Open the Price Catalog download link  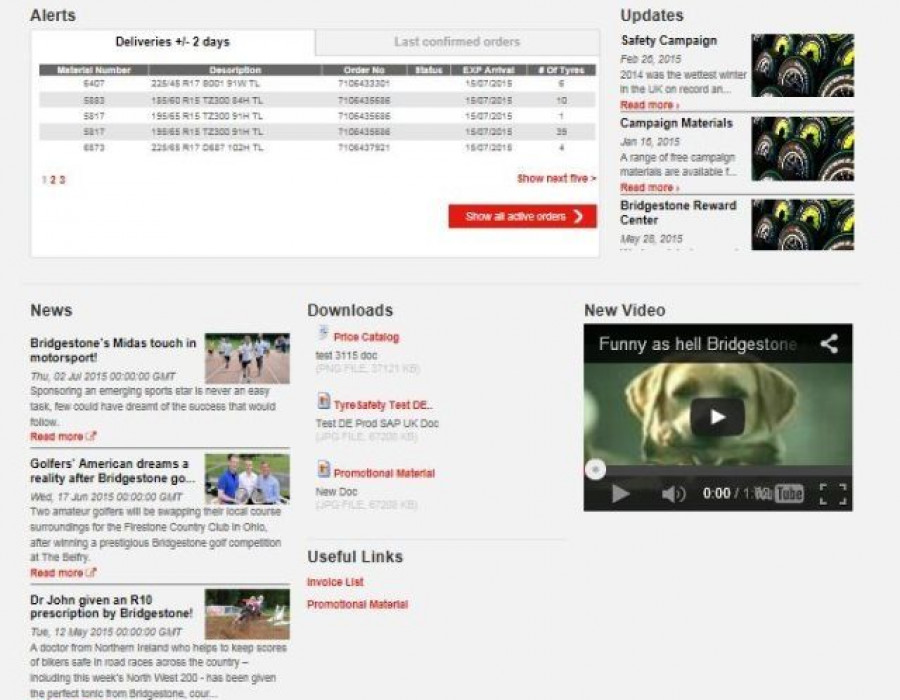click(366, 337)
